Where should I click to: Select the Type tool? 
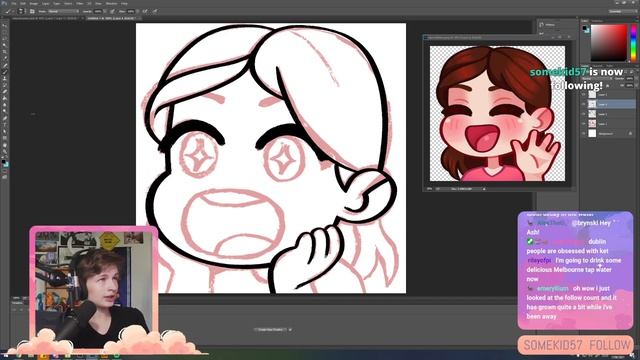pyautogui.click(x=5, y=125)
